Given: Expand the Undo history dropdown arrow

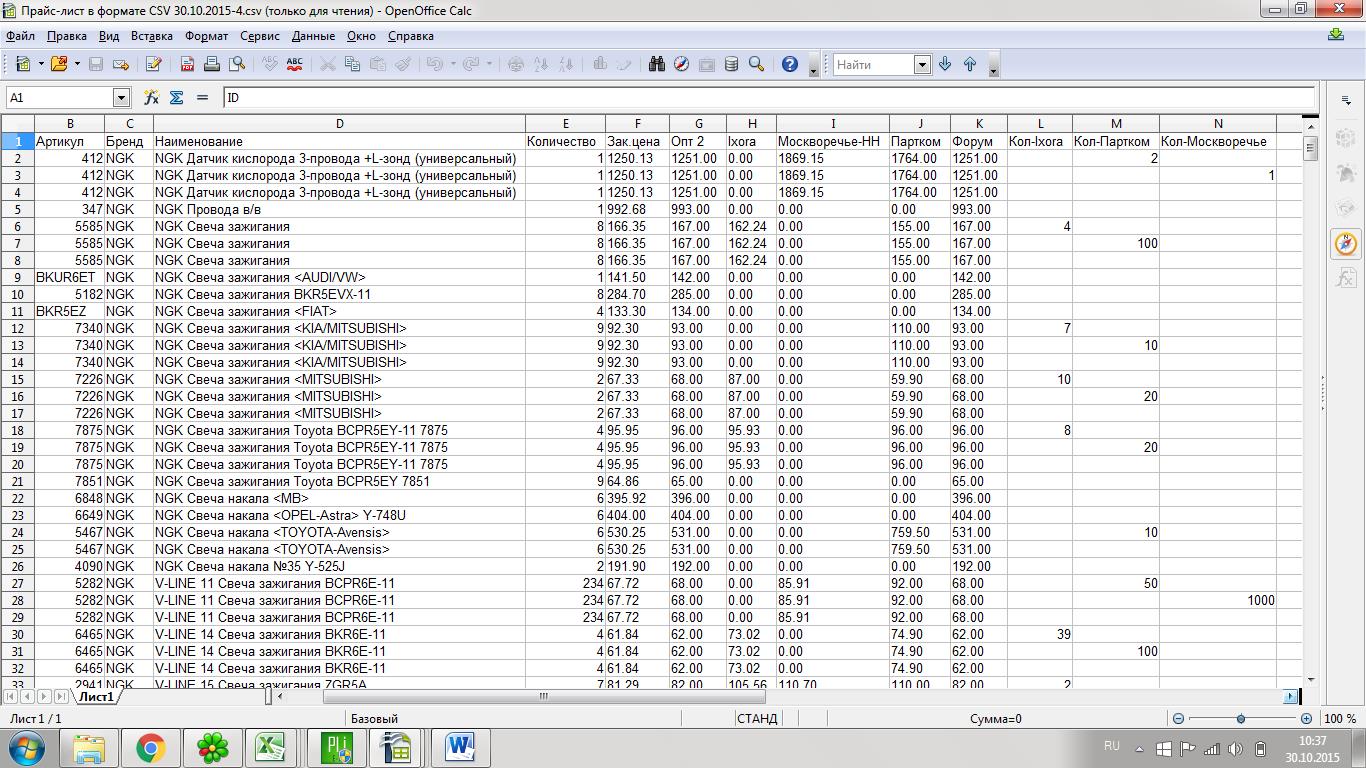Looking at the screenshot, I should pyautogui.click(x=453, y=64).
